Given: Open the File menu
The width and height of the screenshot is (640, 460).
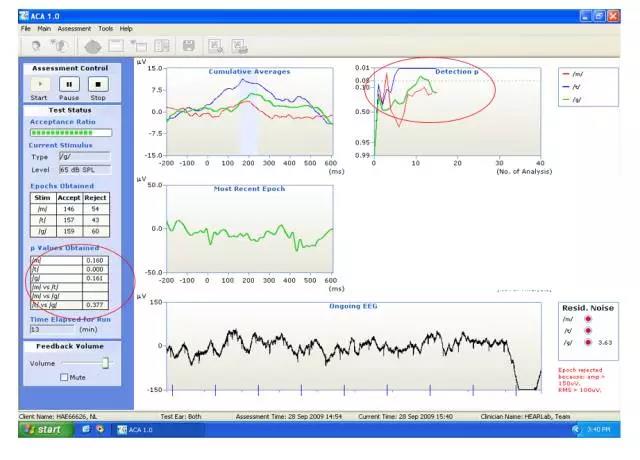Looking at the screenshot, I should click(27, 28).
